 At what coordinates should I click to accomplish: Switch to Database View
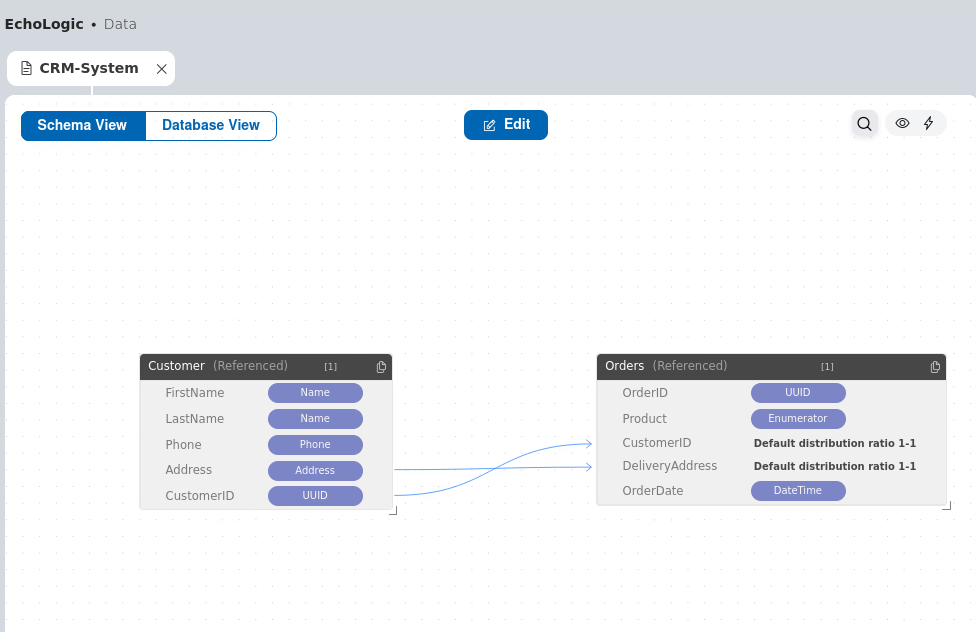211,125
